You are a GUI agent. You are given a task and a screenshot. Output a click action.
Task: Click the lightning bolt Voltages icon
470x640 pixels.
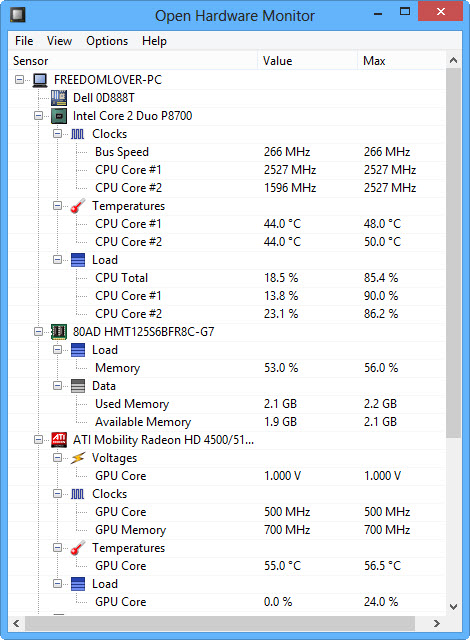click(x=78, y=458)
